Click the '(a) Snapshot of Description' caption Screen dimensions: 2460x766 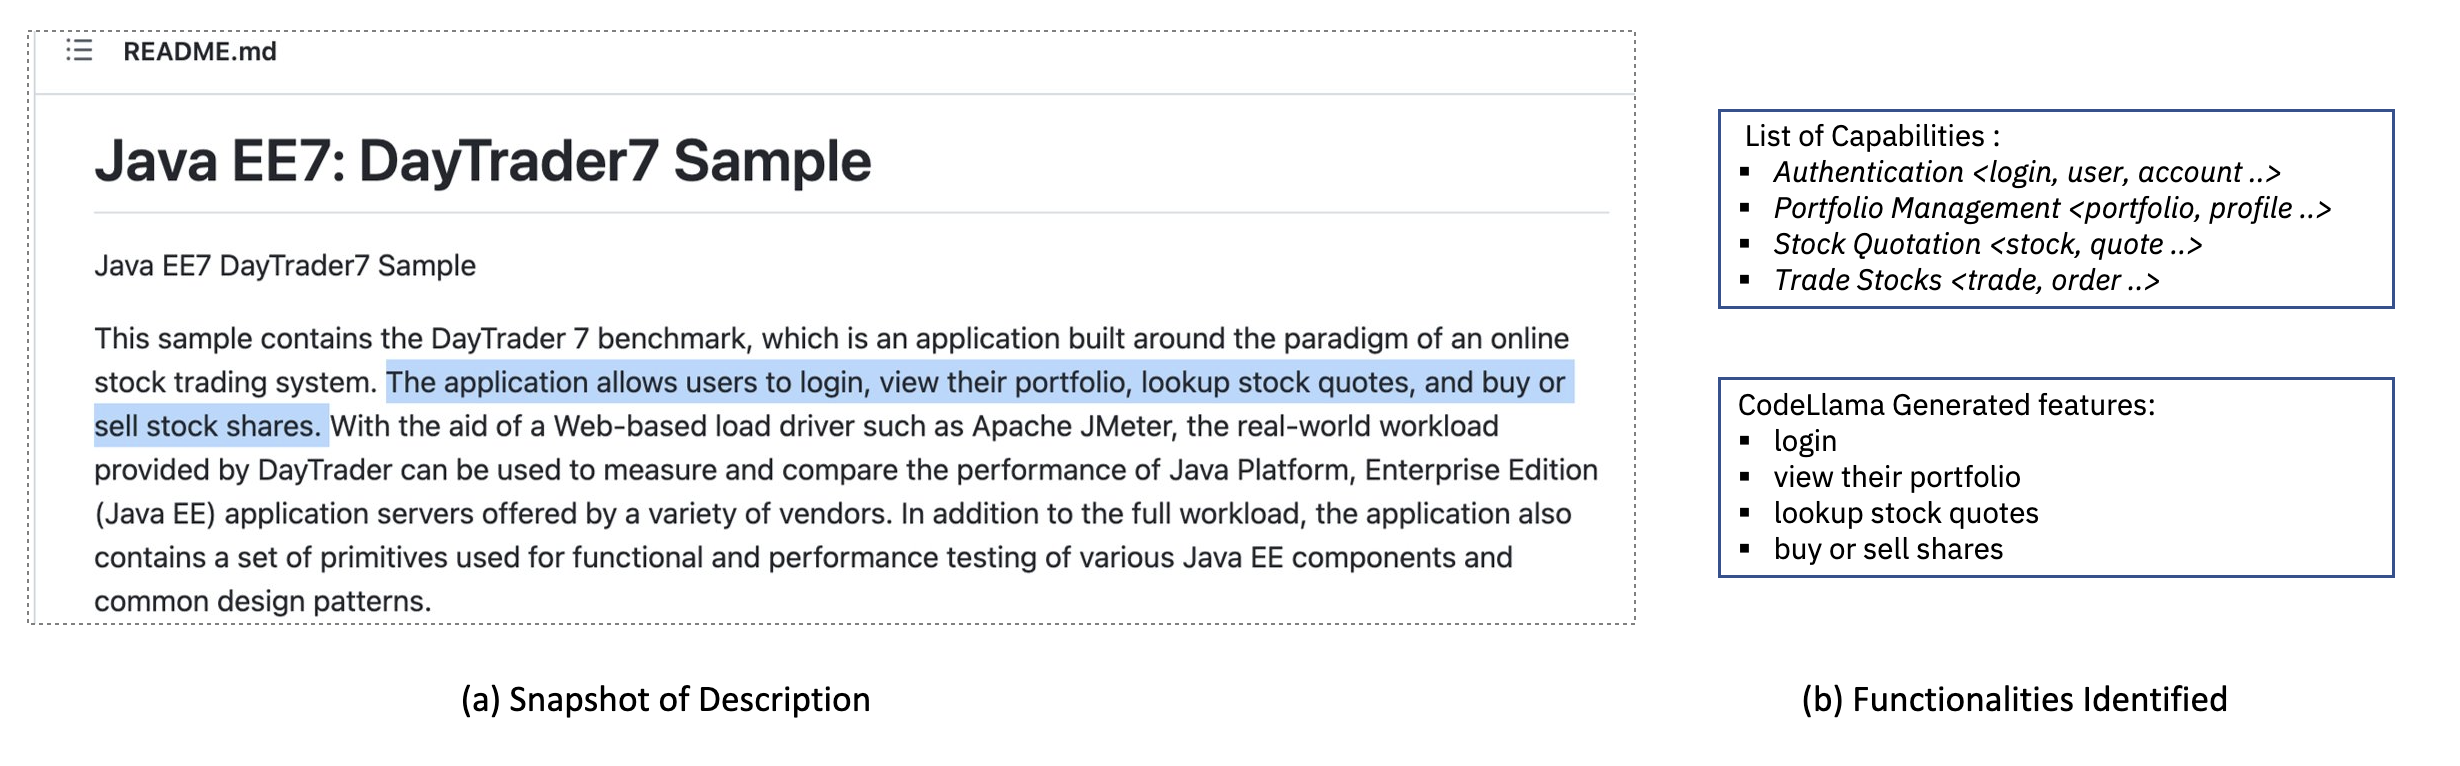tap(665, 699)
